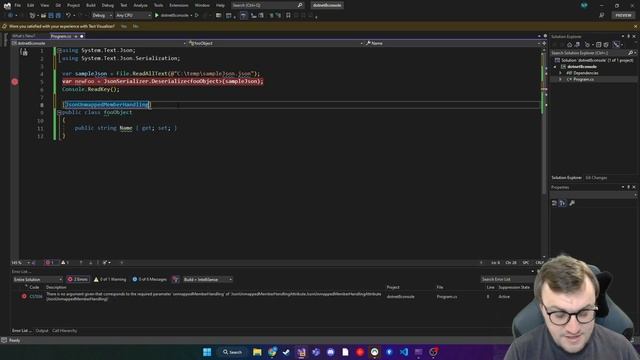Select the CS error code link
This screenshot has width=640, height=360.
tap(36, 297)
